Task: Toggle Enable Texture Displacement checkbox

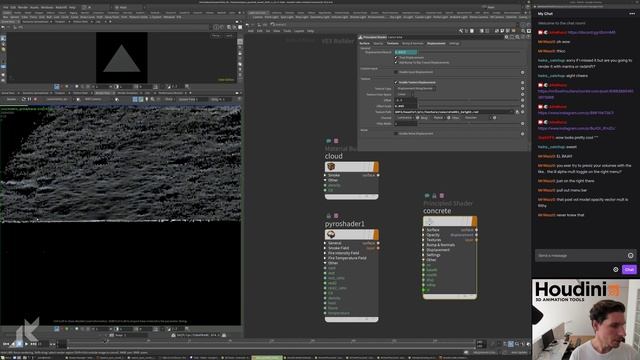Action: [x=396, y=82]
